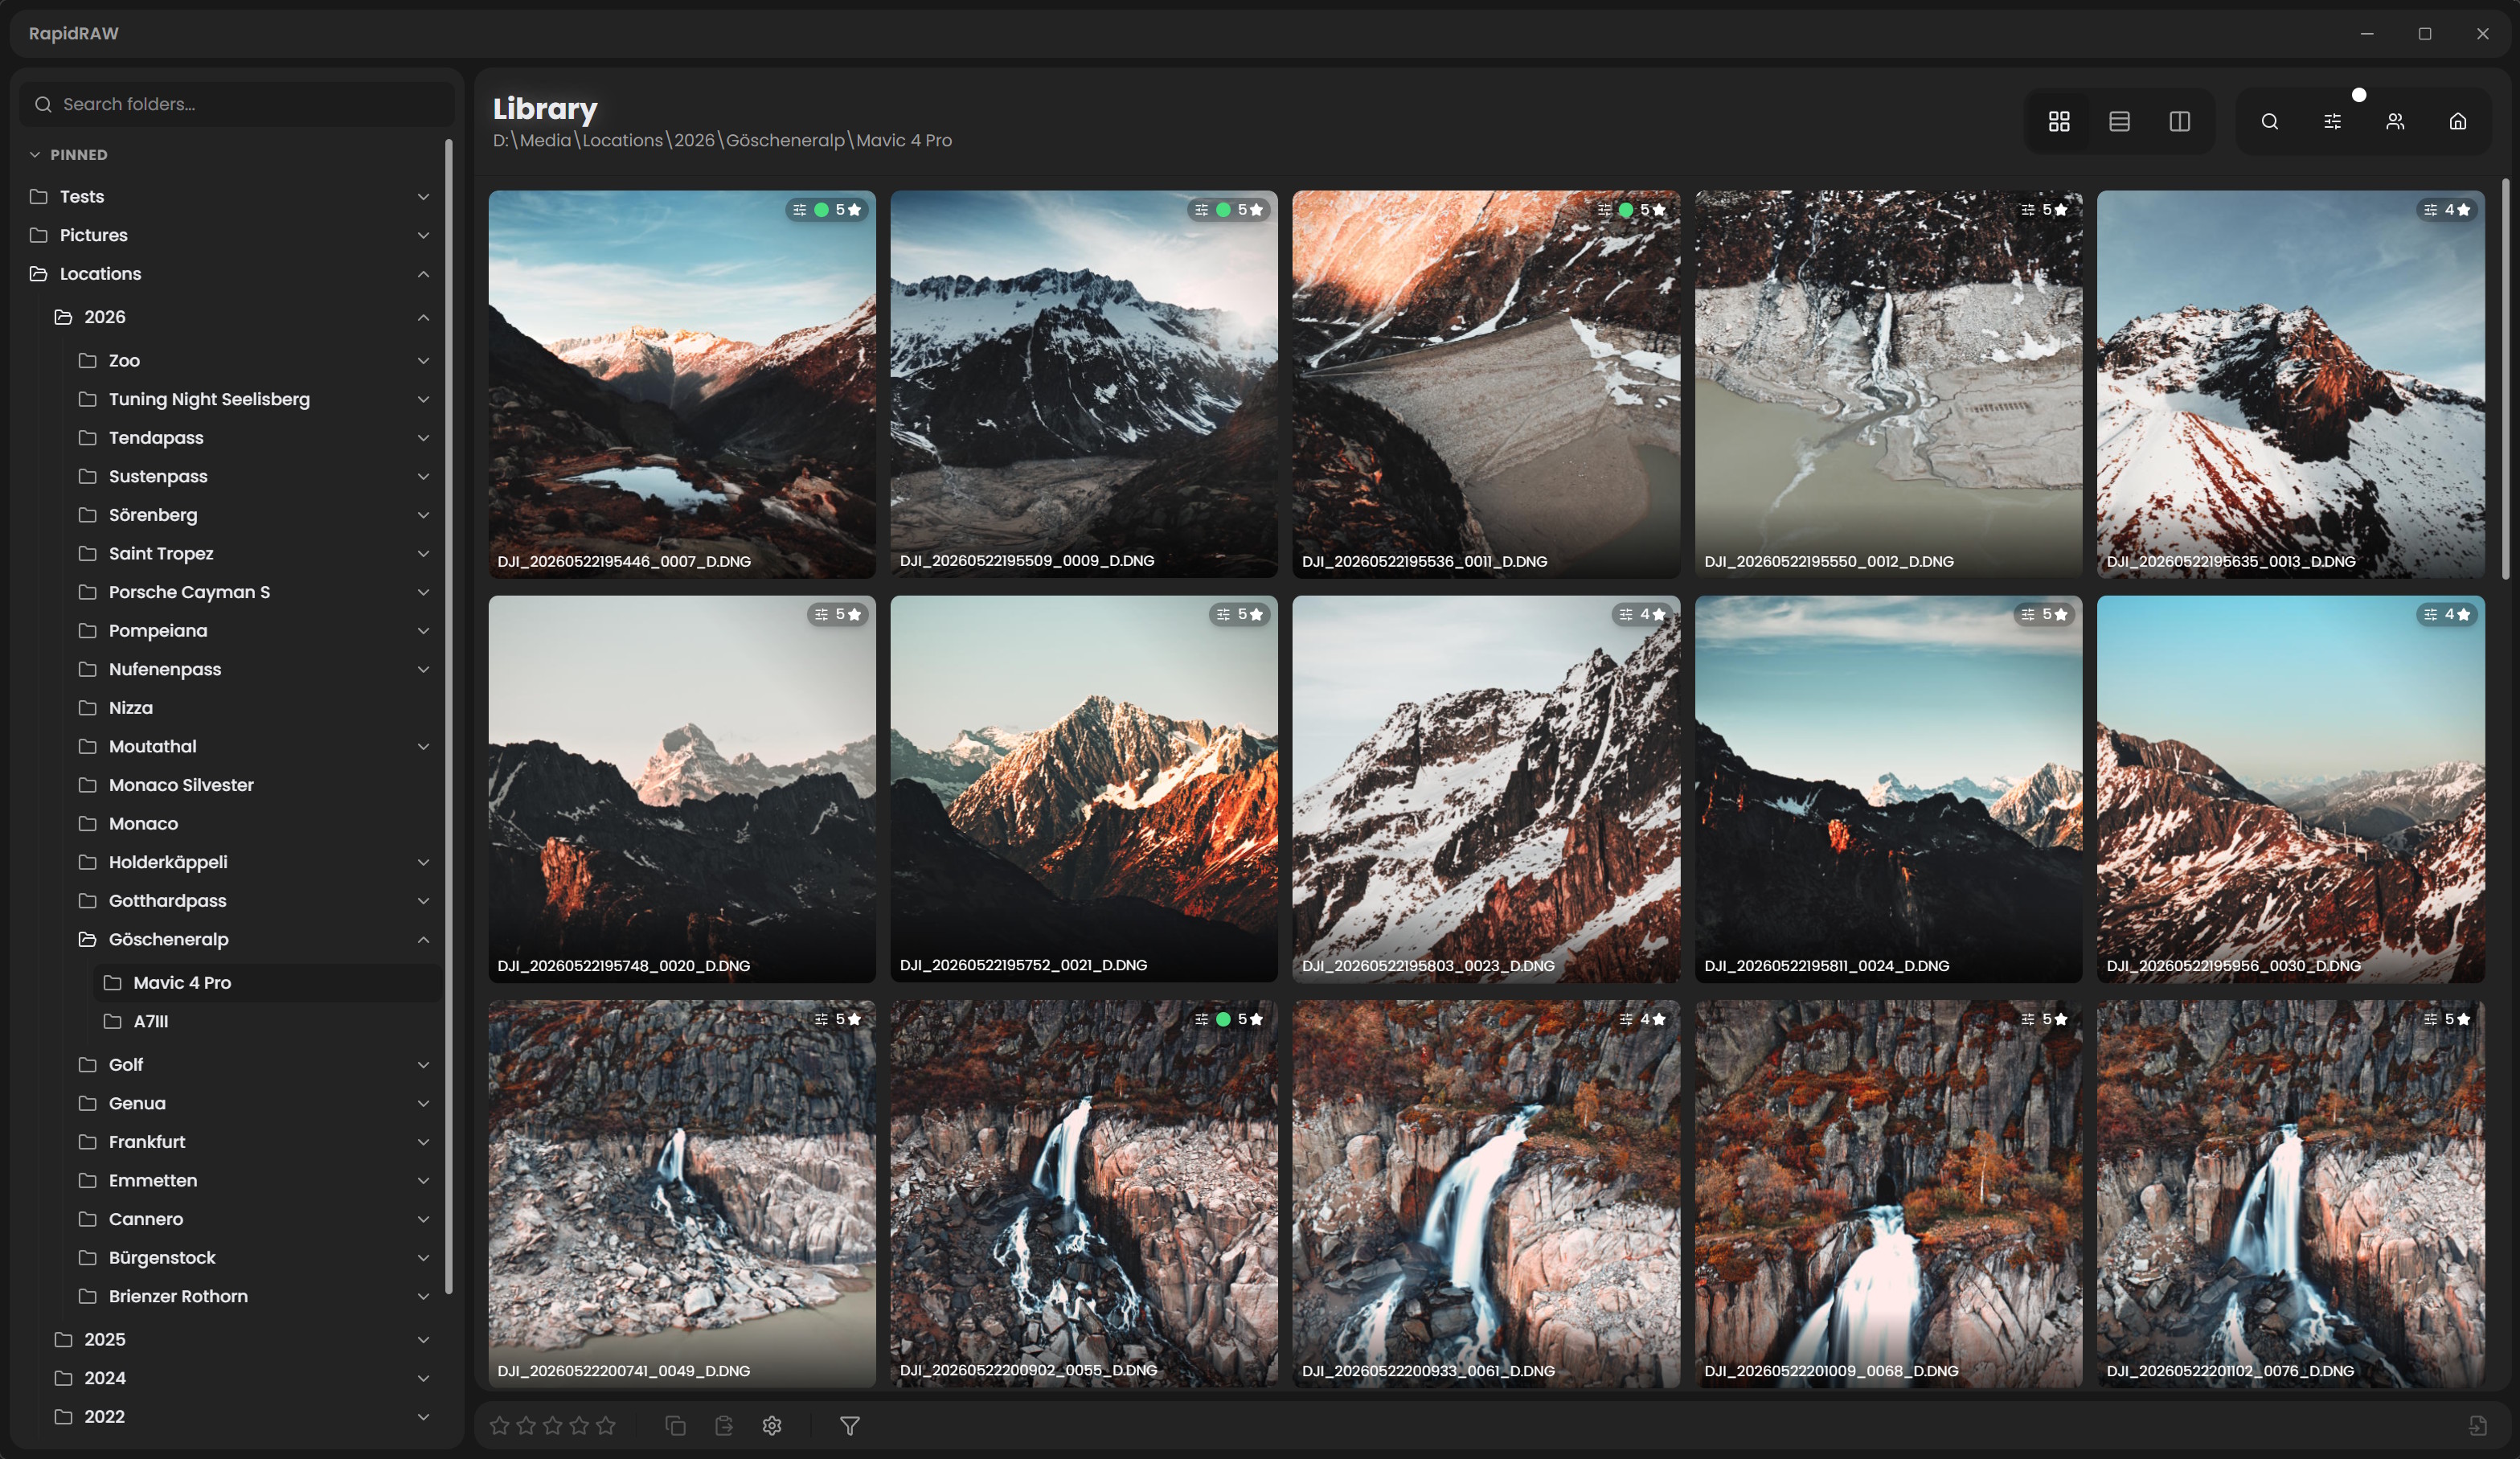Open library image search
This screenshot has height=1459, width=2520.
tap(2270, 122)
